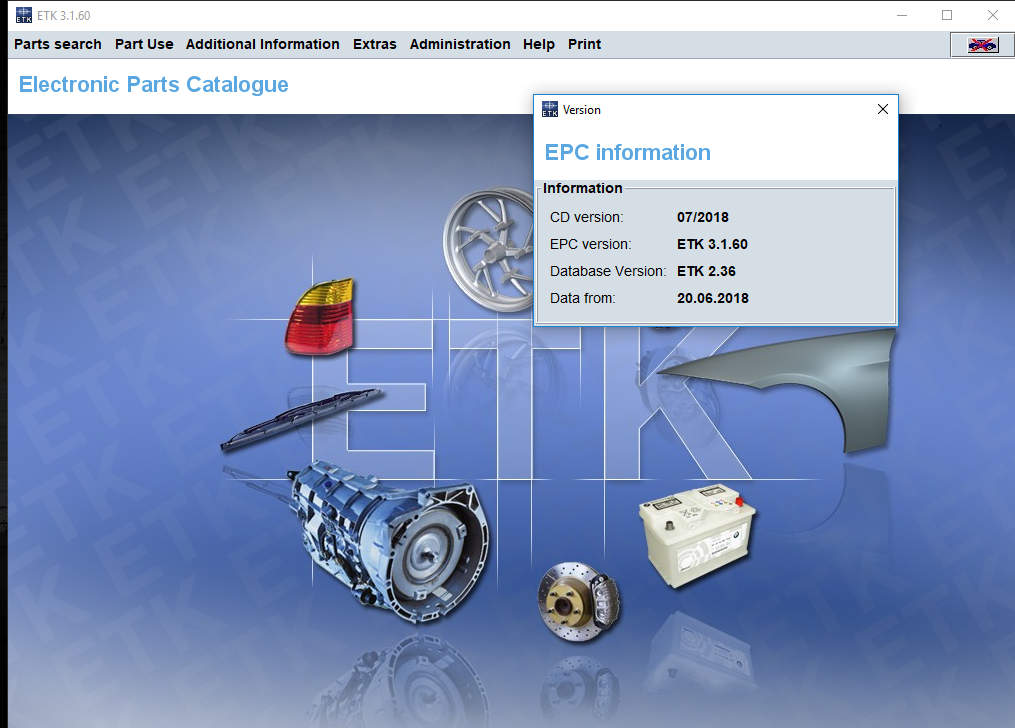Screen dimensions: 1015x728
Task: Click the Electronic Parts Catalogue heading
Action: [x=153, y=85]
